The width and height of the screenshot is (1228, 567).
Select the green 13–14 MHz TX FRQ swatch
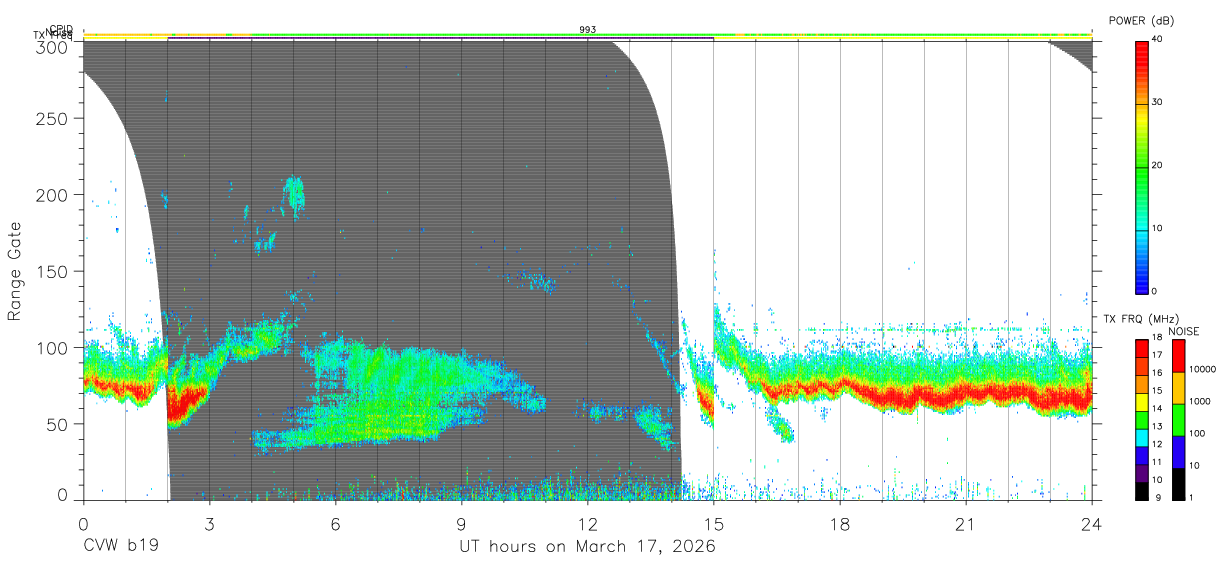(x=1141, y=420)
